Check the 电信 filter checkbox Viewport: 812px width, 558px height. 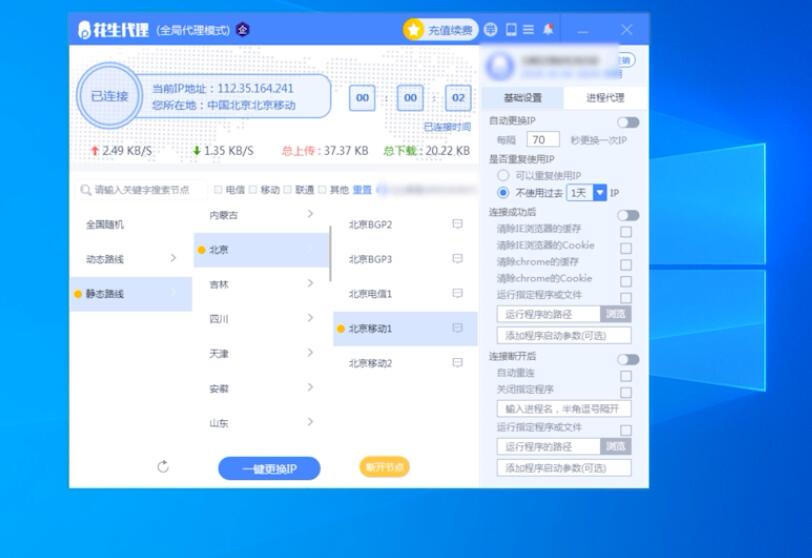pos(218,189)
